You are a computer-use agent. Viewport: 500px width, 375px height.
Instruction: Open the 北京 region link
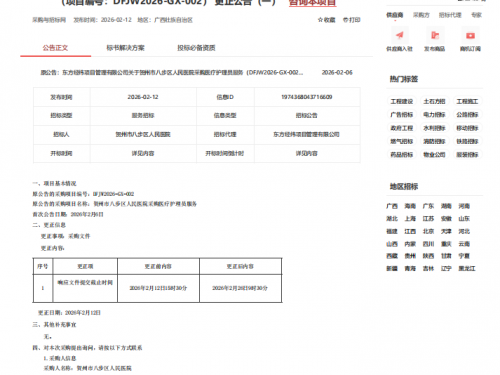[428, 231]
